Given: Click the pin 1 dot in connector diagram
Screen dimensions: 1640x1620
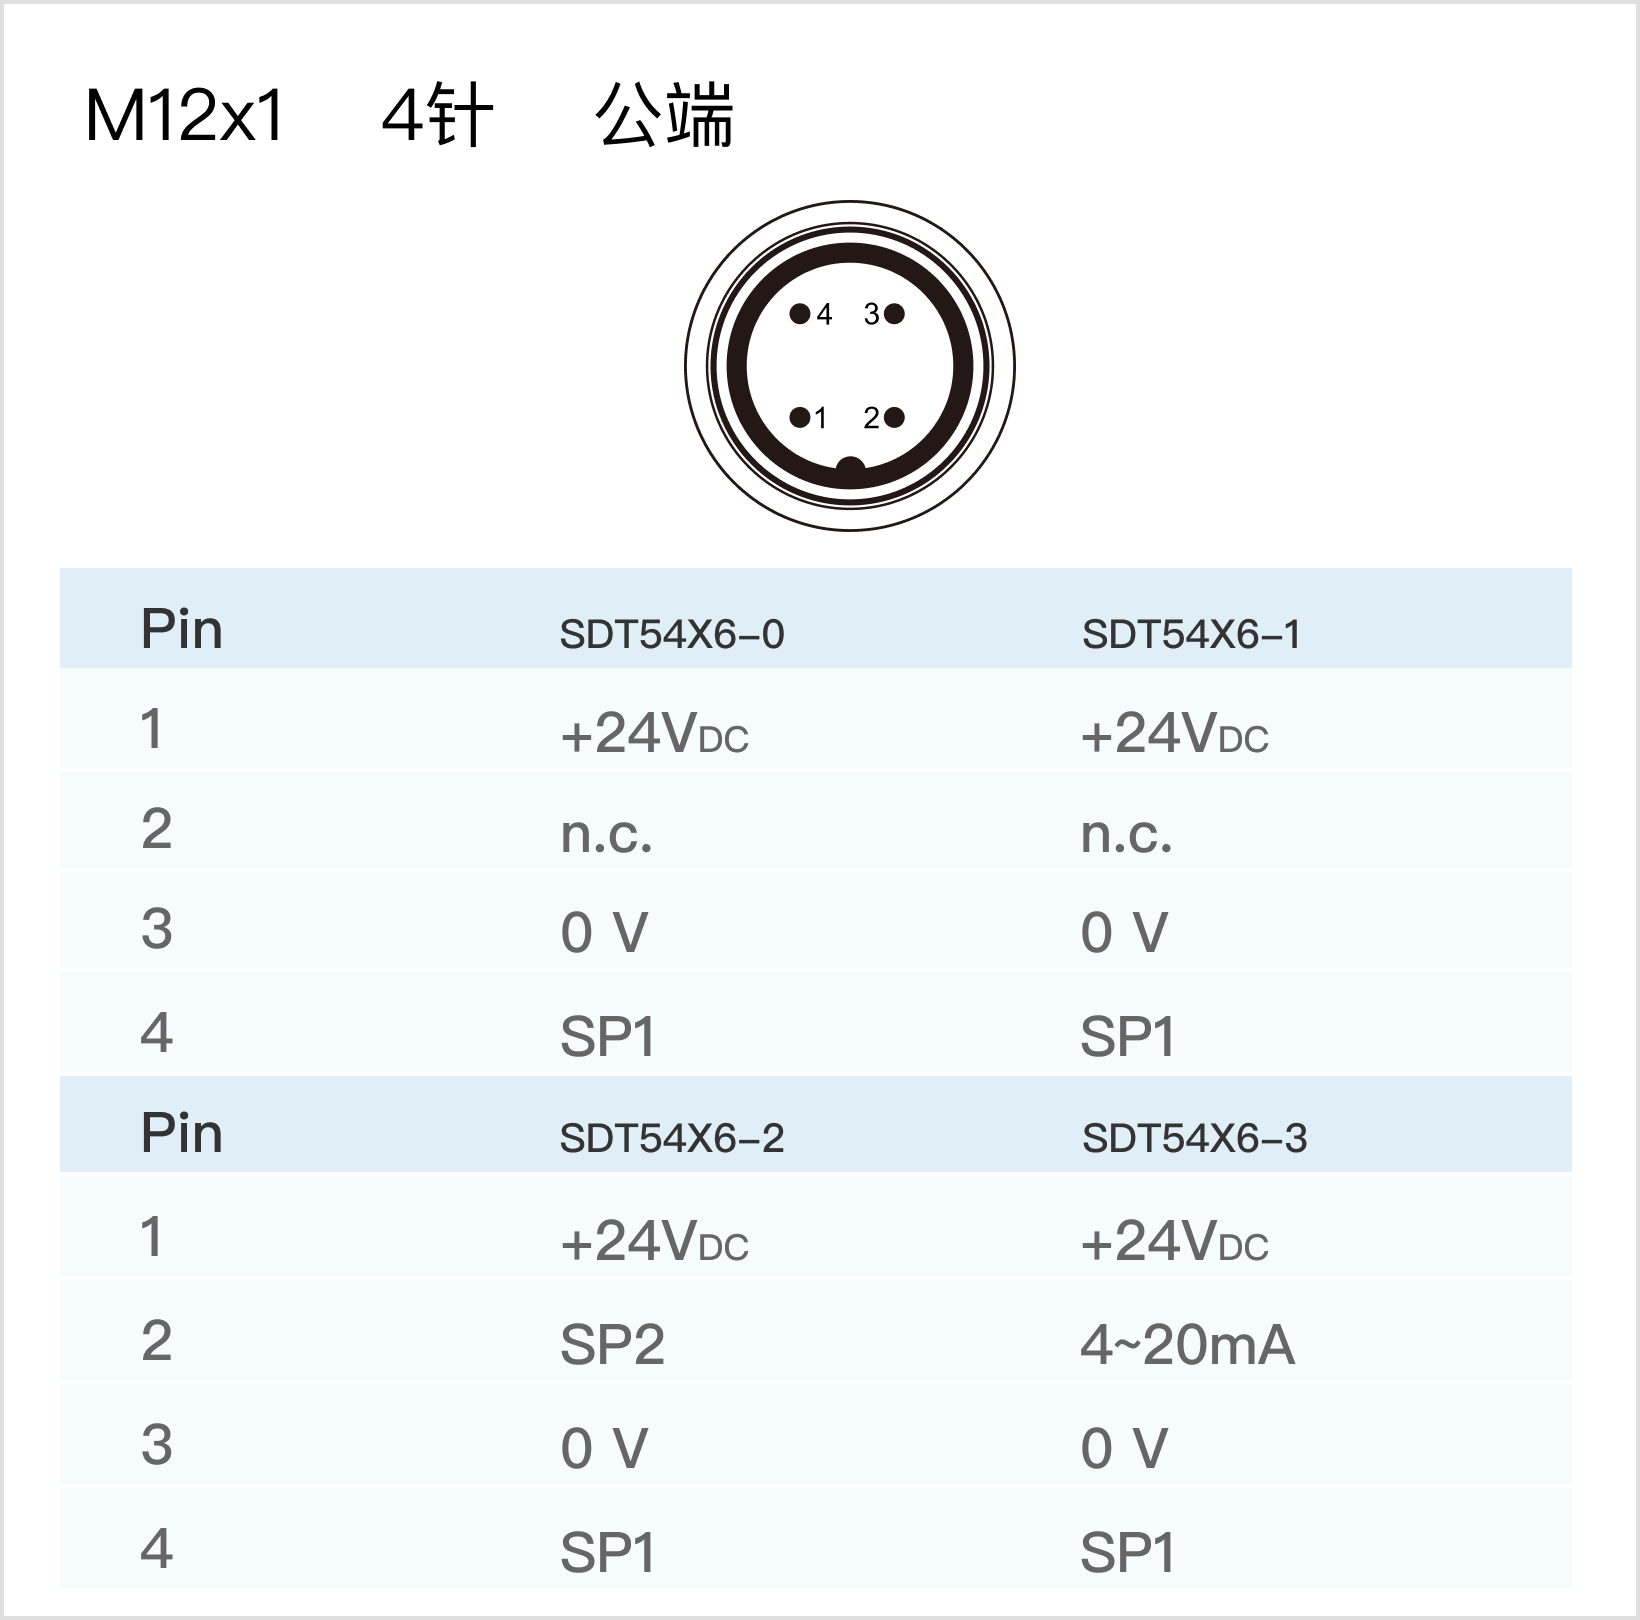Looking at the screenshot, I should tap(799, 417).
